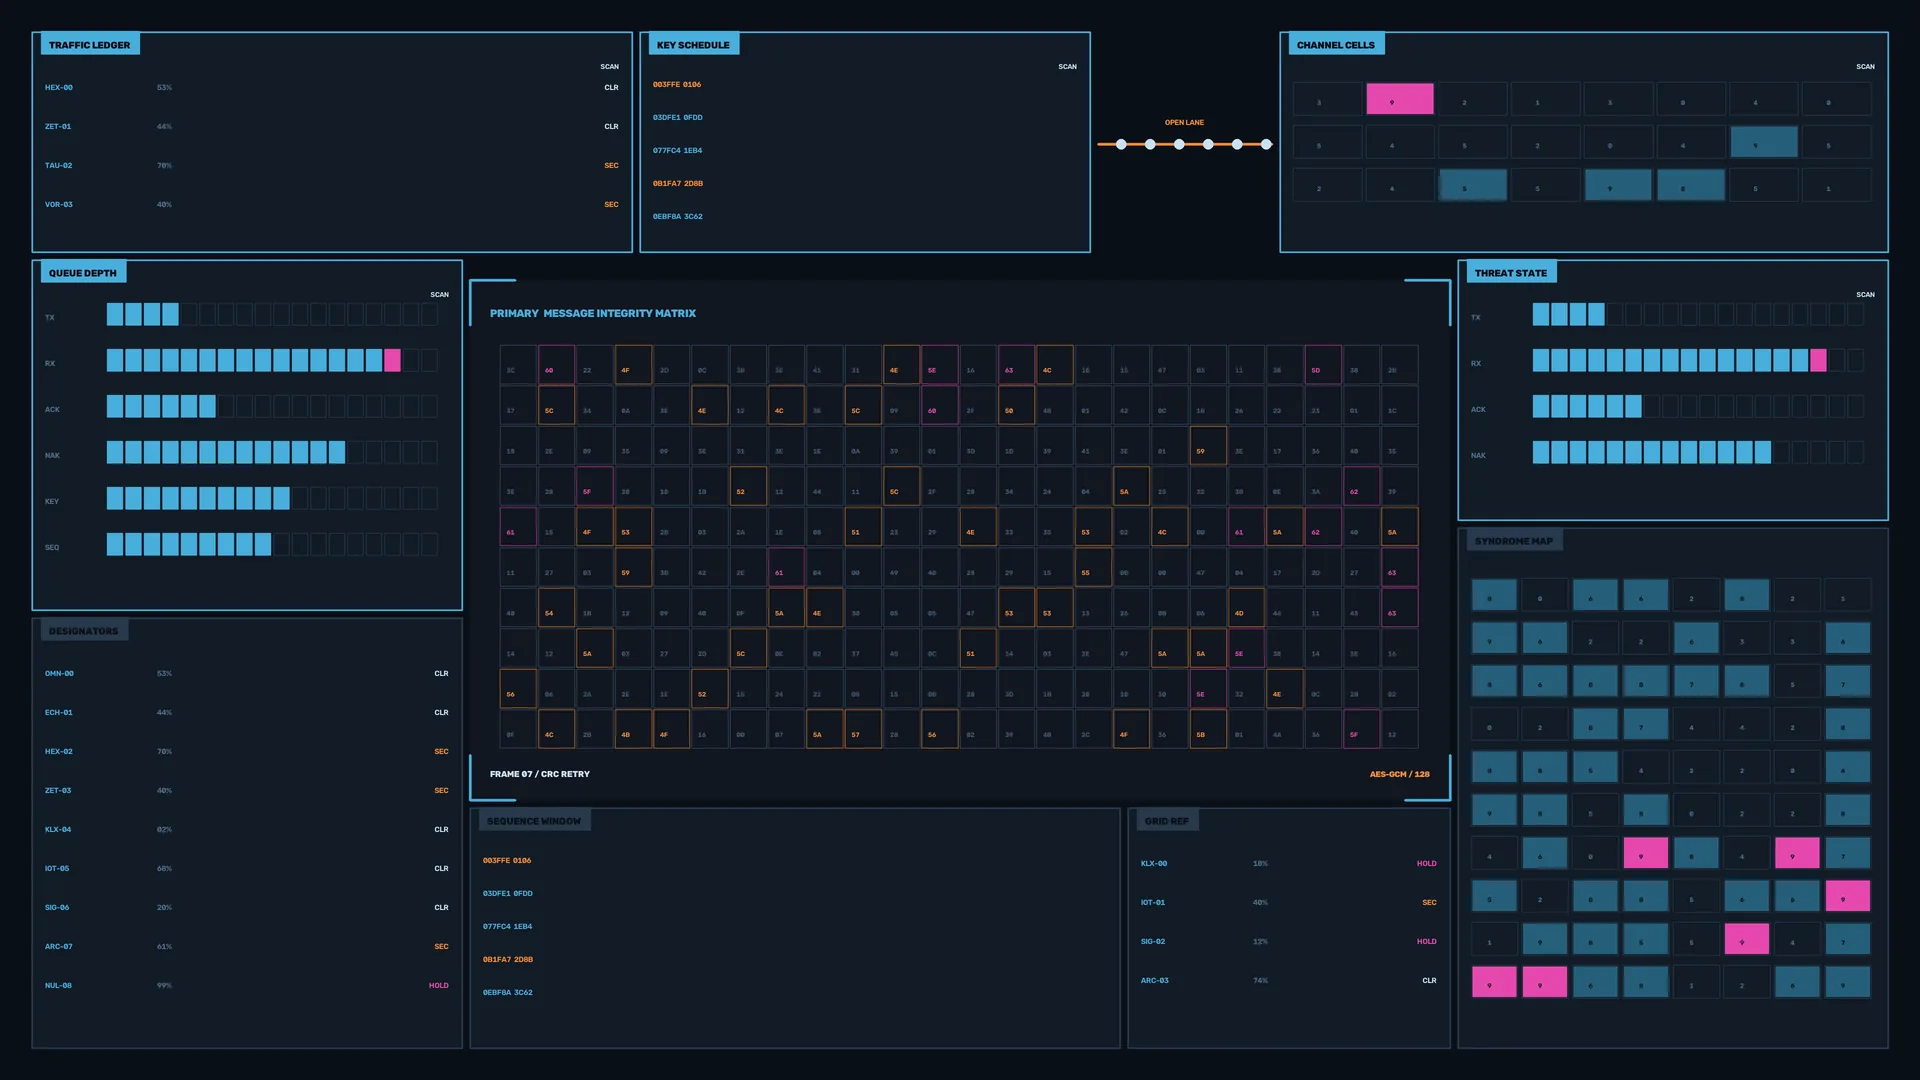1920x1080 pixels.
Task: Select key 03DFE1 0FDD in Key Schedule
Action: (x=678, y=118)
